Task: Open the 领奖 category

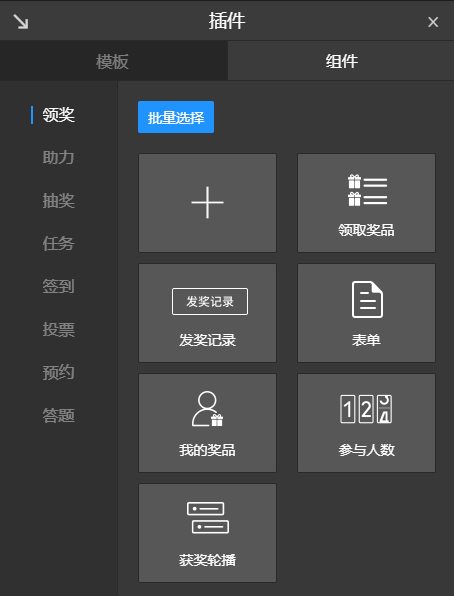Action: coord(58,115)
